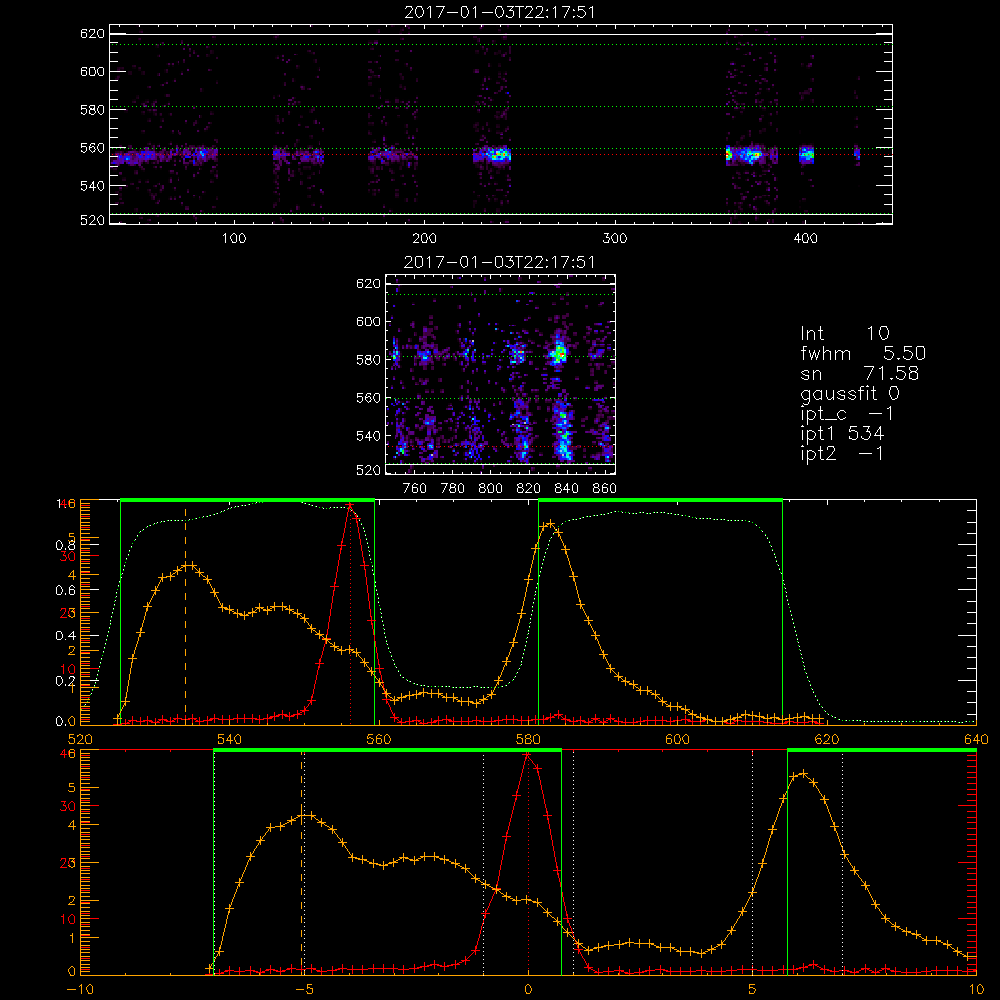1000x1000 pixels.
Task: Click x-axis label 100 on top plot
Action: pos(234,239)
